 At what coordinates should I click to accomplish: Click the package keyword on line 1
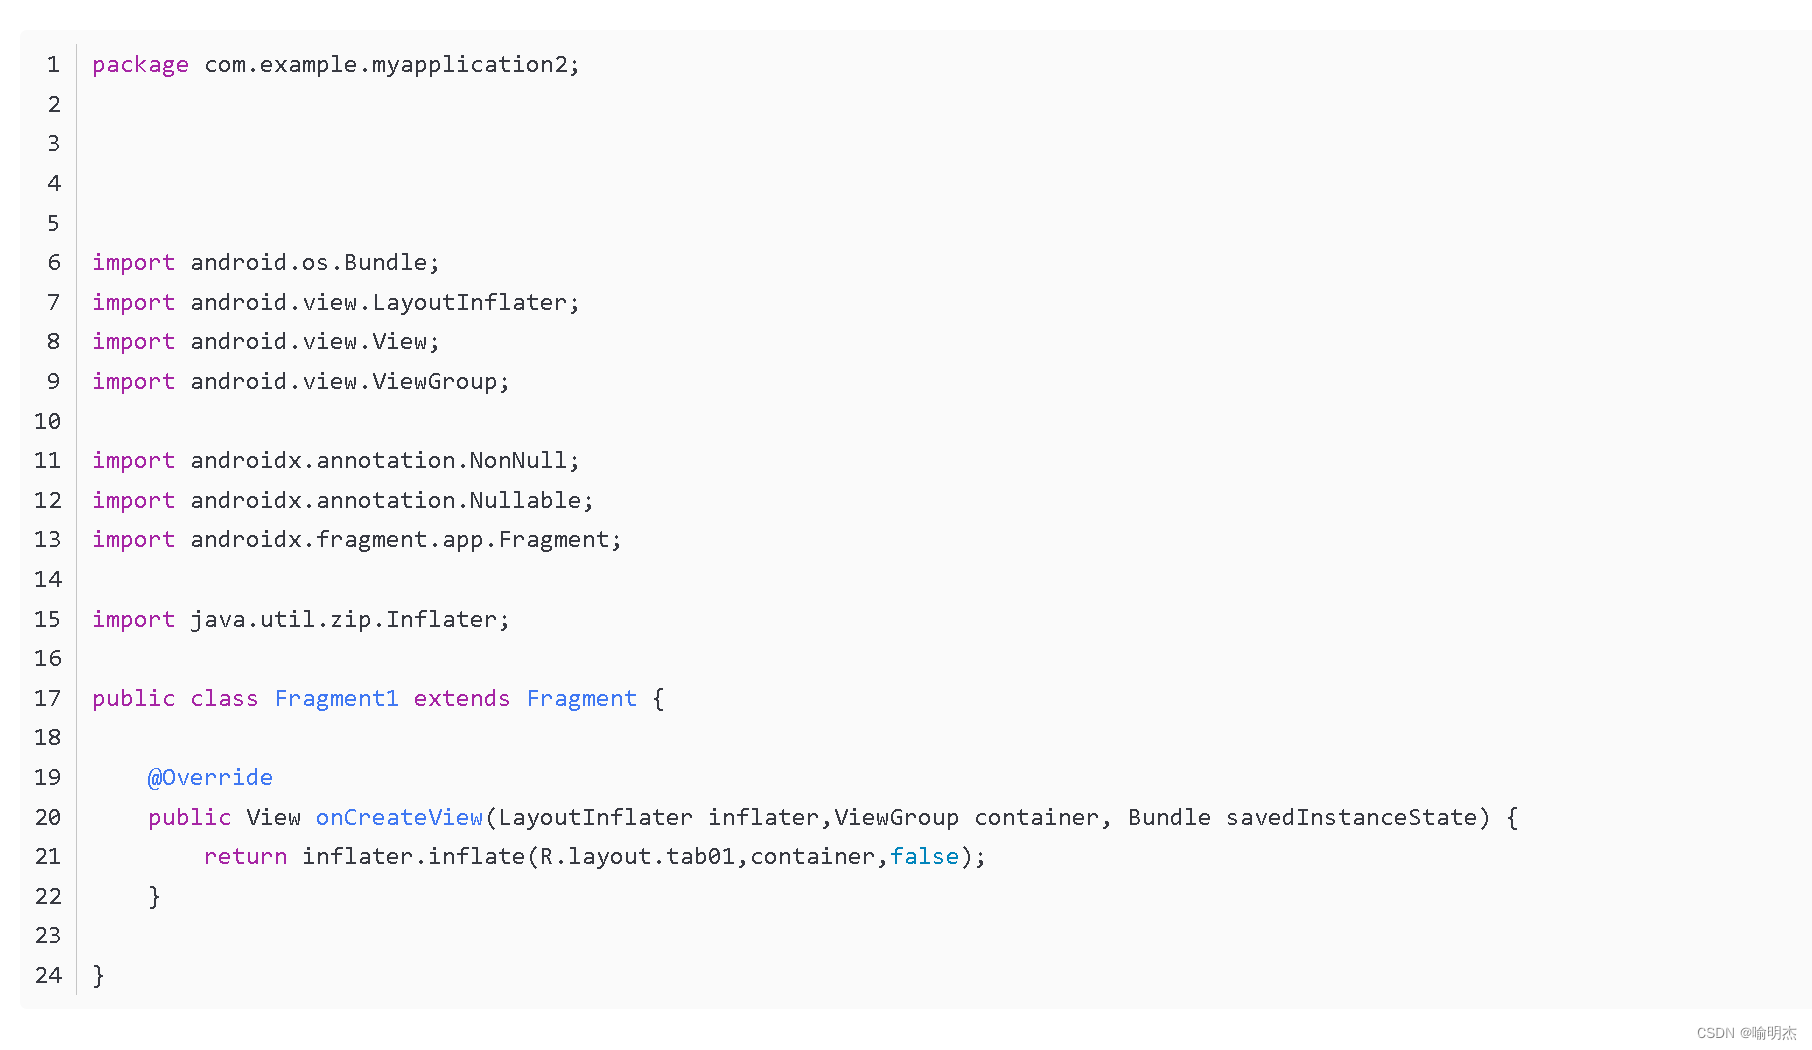click(x=140, y=65)
